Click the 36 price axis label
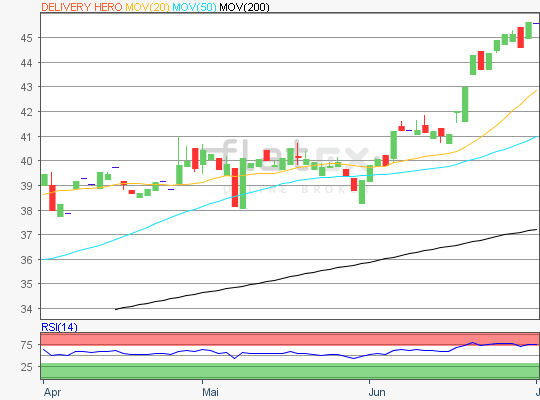540x400 pixels. pos(27,260)
